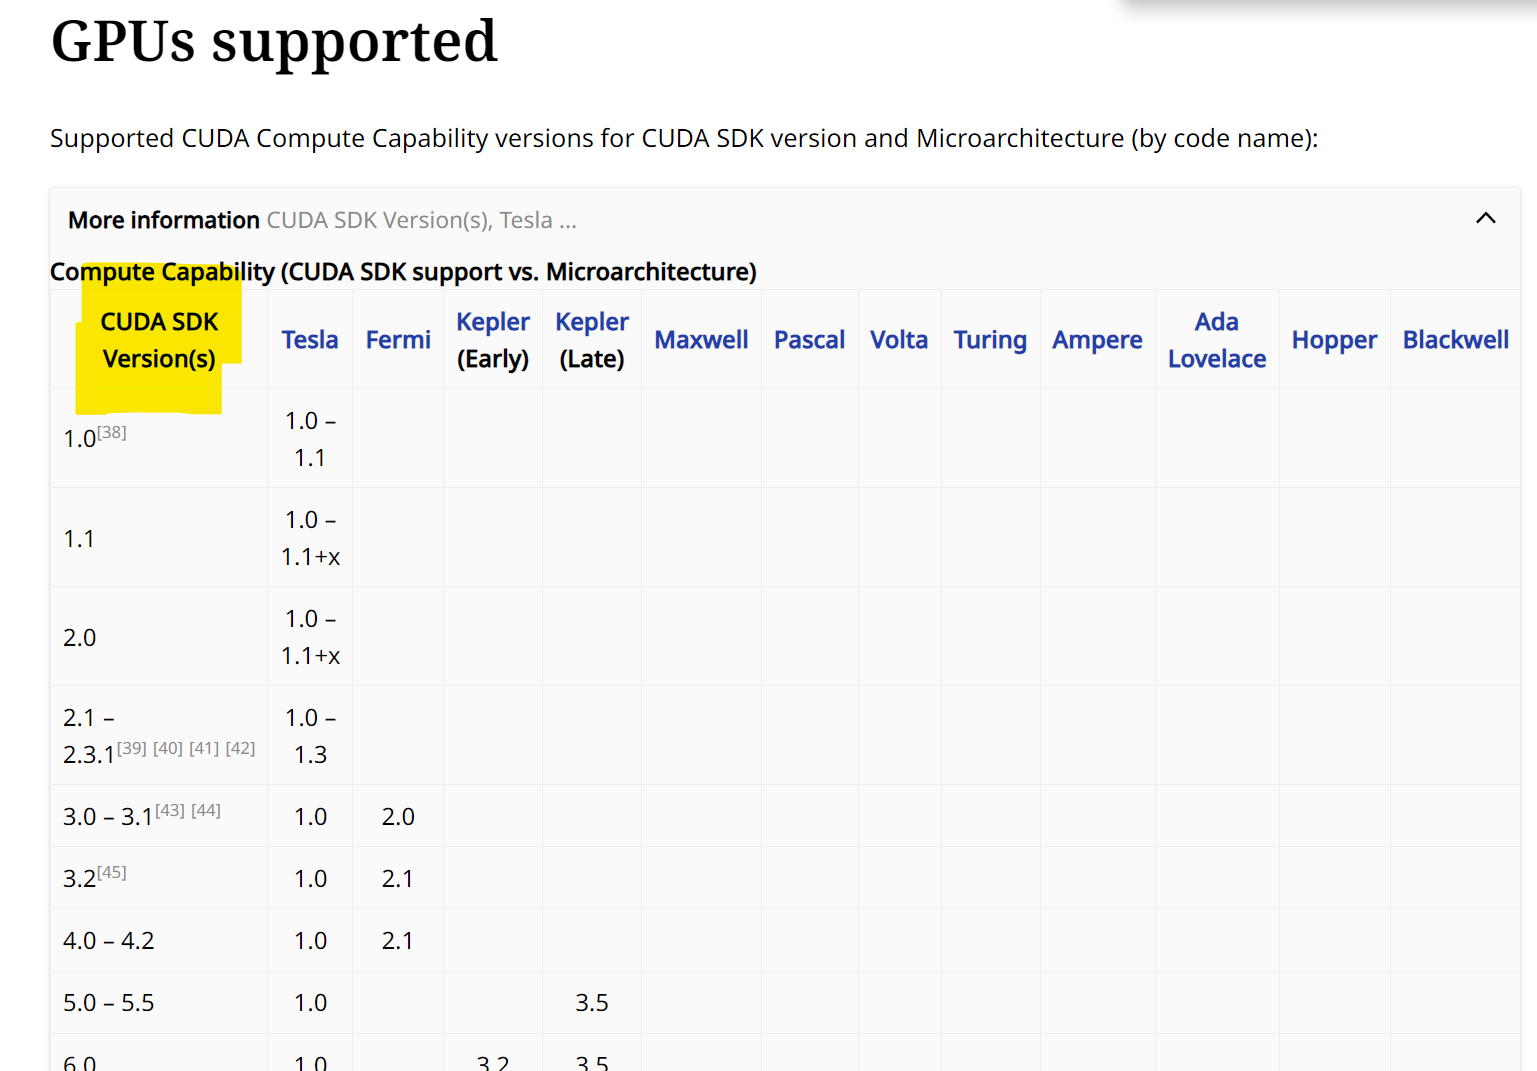Select the SDK version 1.1 row label
Image resolution: width=1537 pixels, height=1071 pixels.
tap(79, 539)
